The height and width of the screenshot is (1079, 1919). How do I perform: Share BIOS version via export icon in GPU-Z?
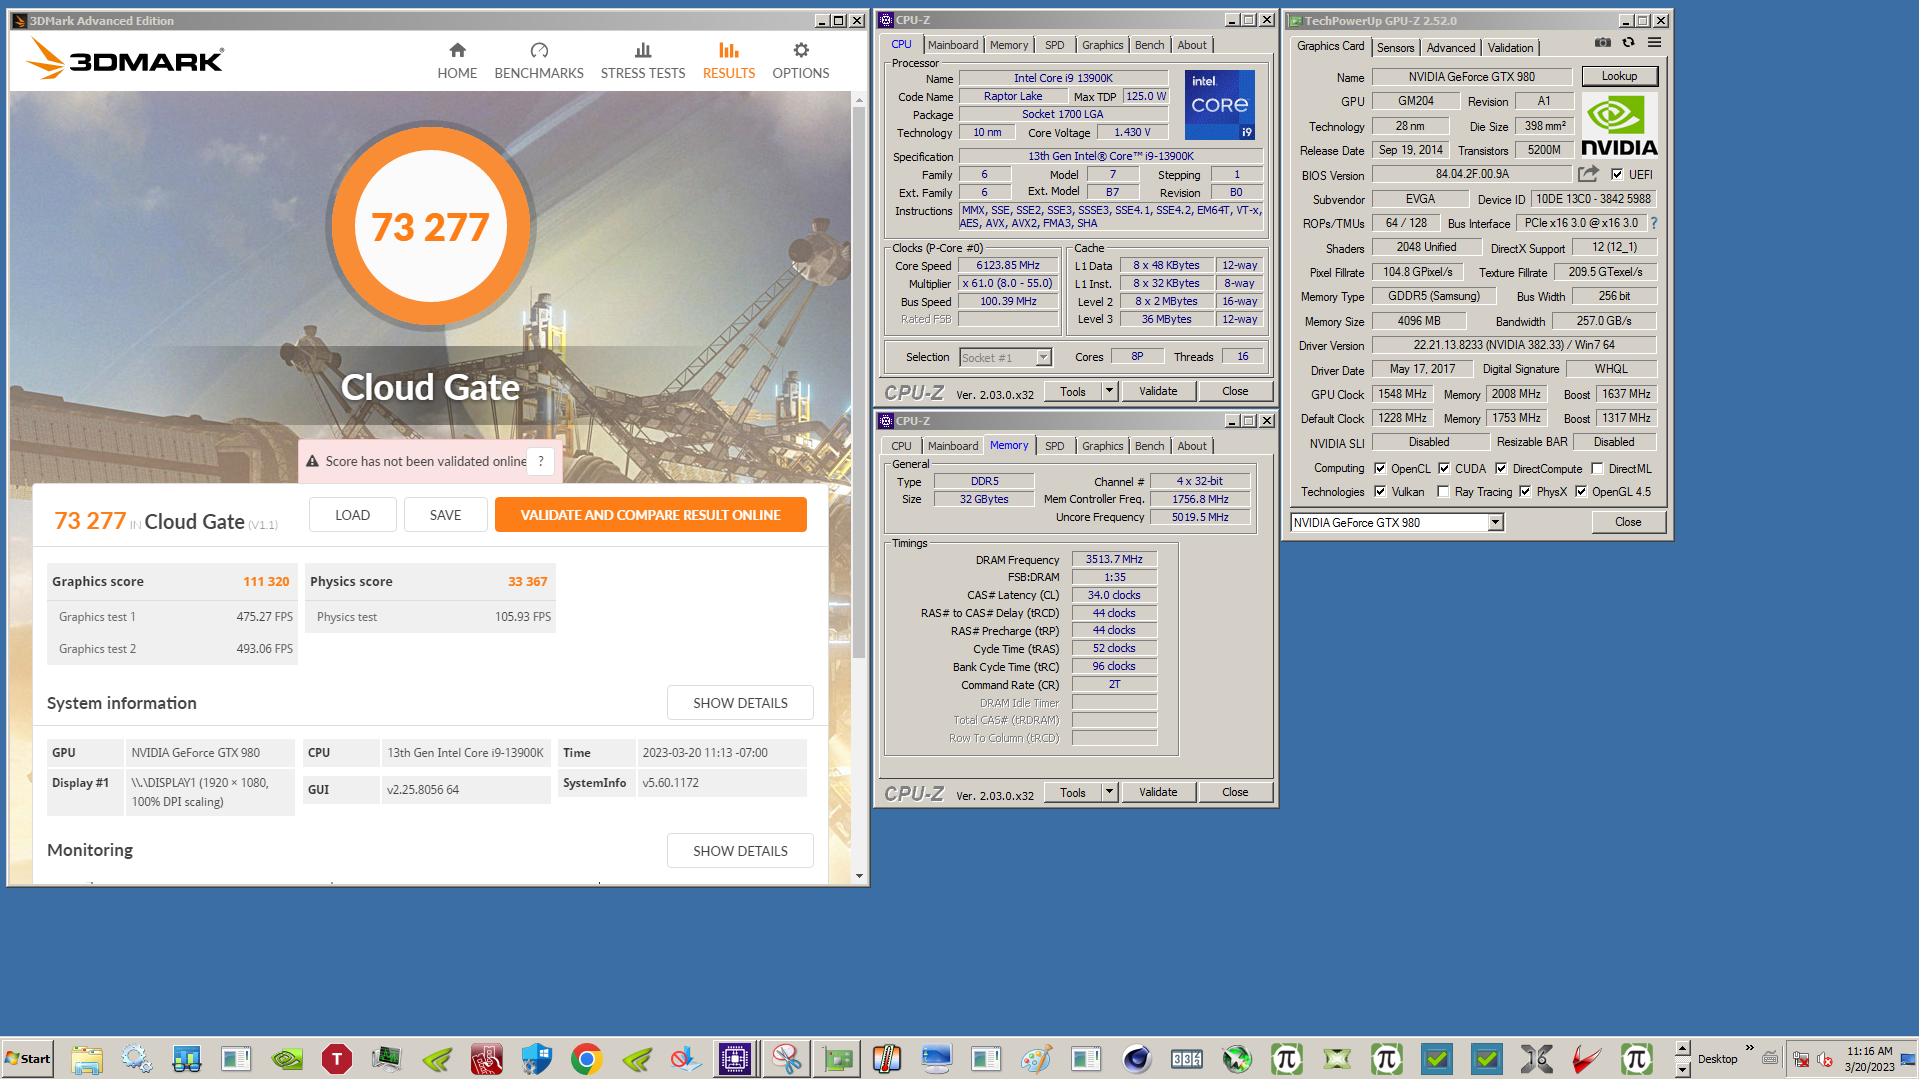(x=1589, y=173)
